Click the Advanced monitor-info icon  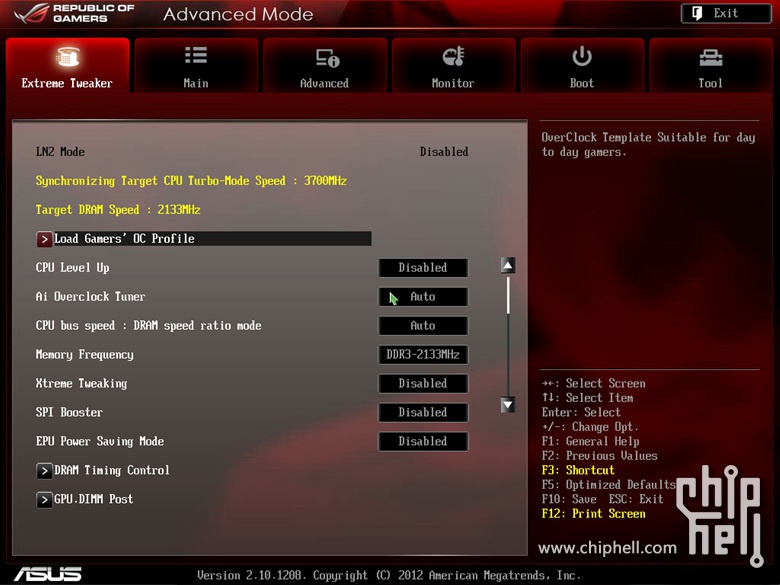(327, 58)
